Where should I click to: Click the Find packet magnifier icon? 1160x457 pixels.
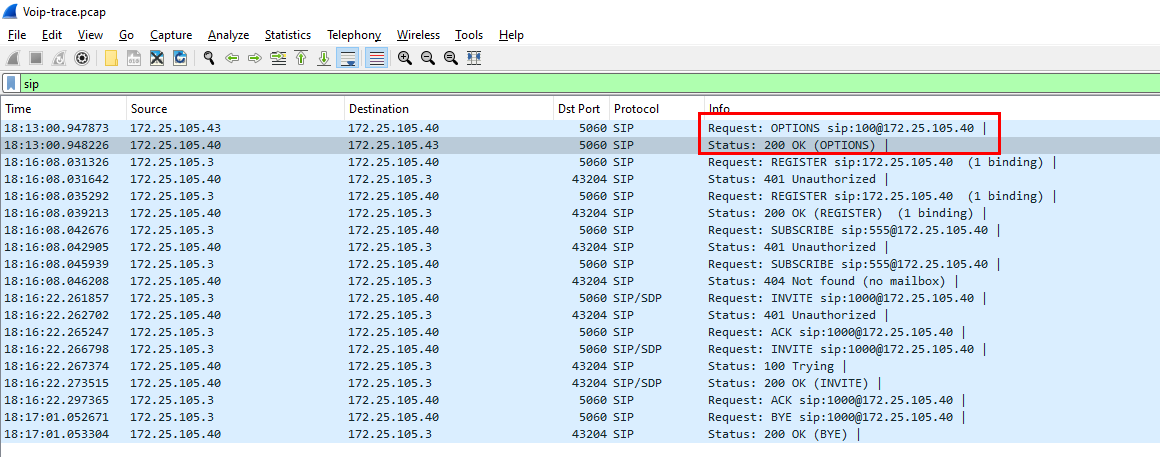click(x=209, y=58)
